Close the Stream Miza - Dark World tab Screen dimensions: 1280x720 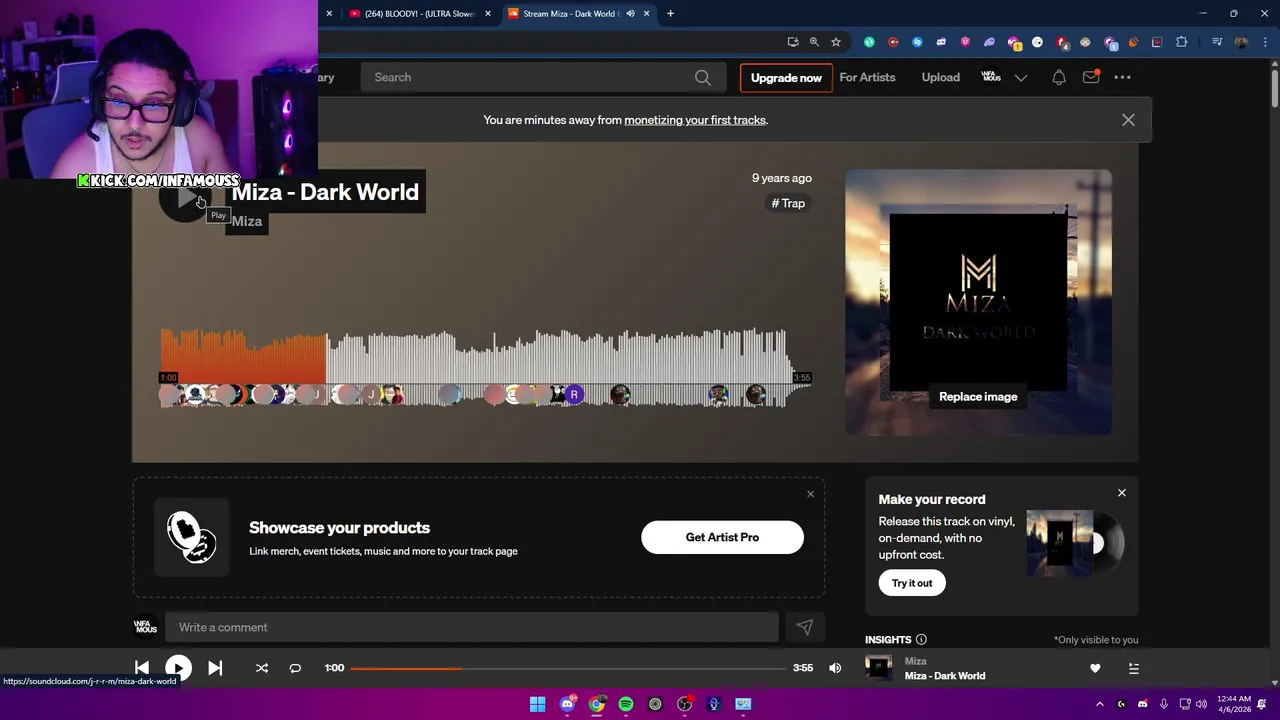point(646,13)
